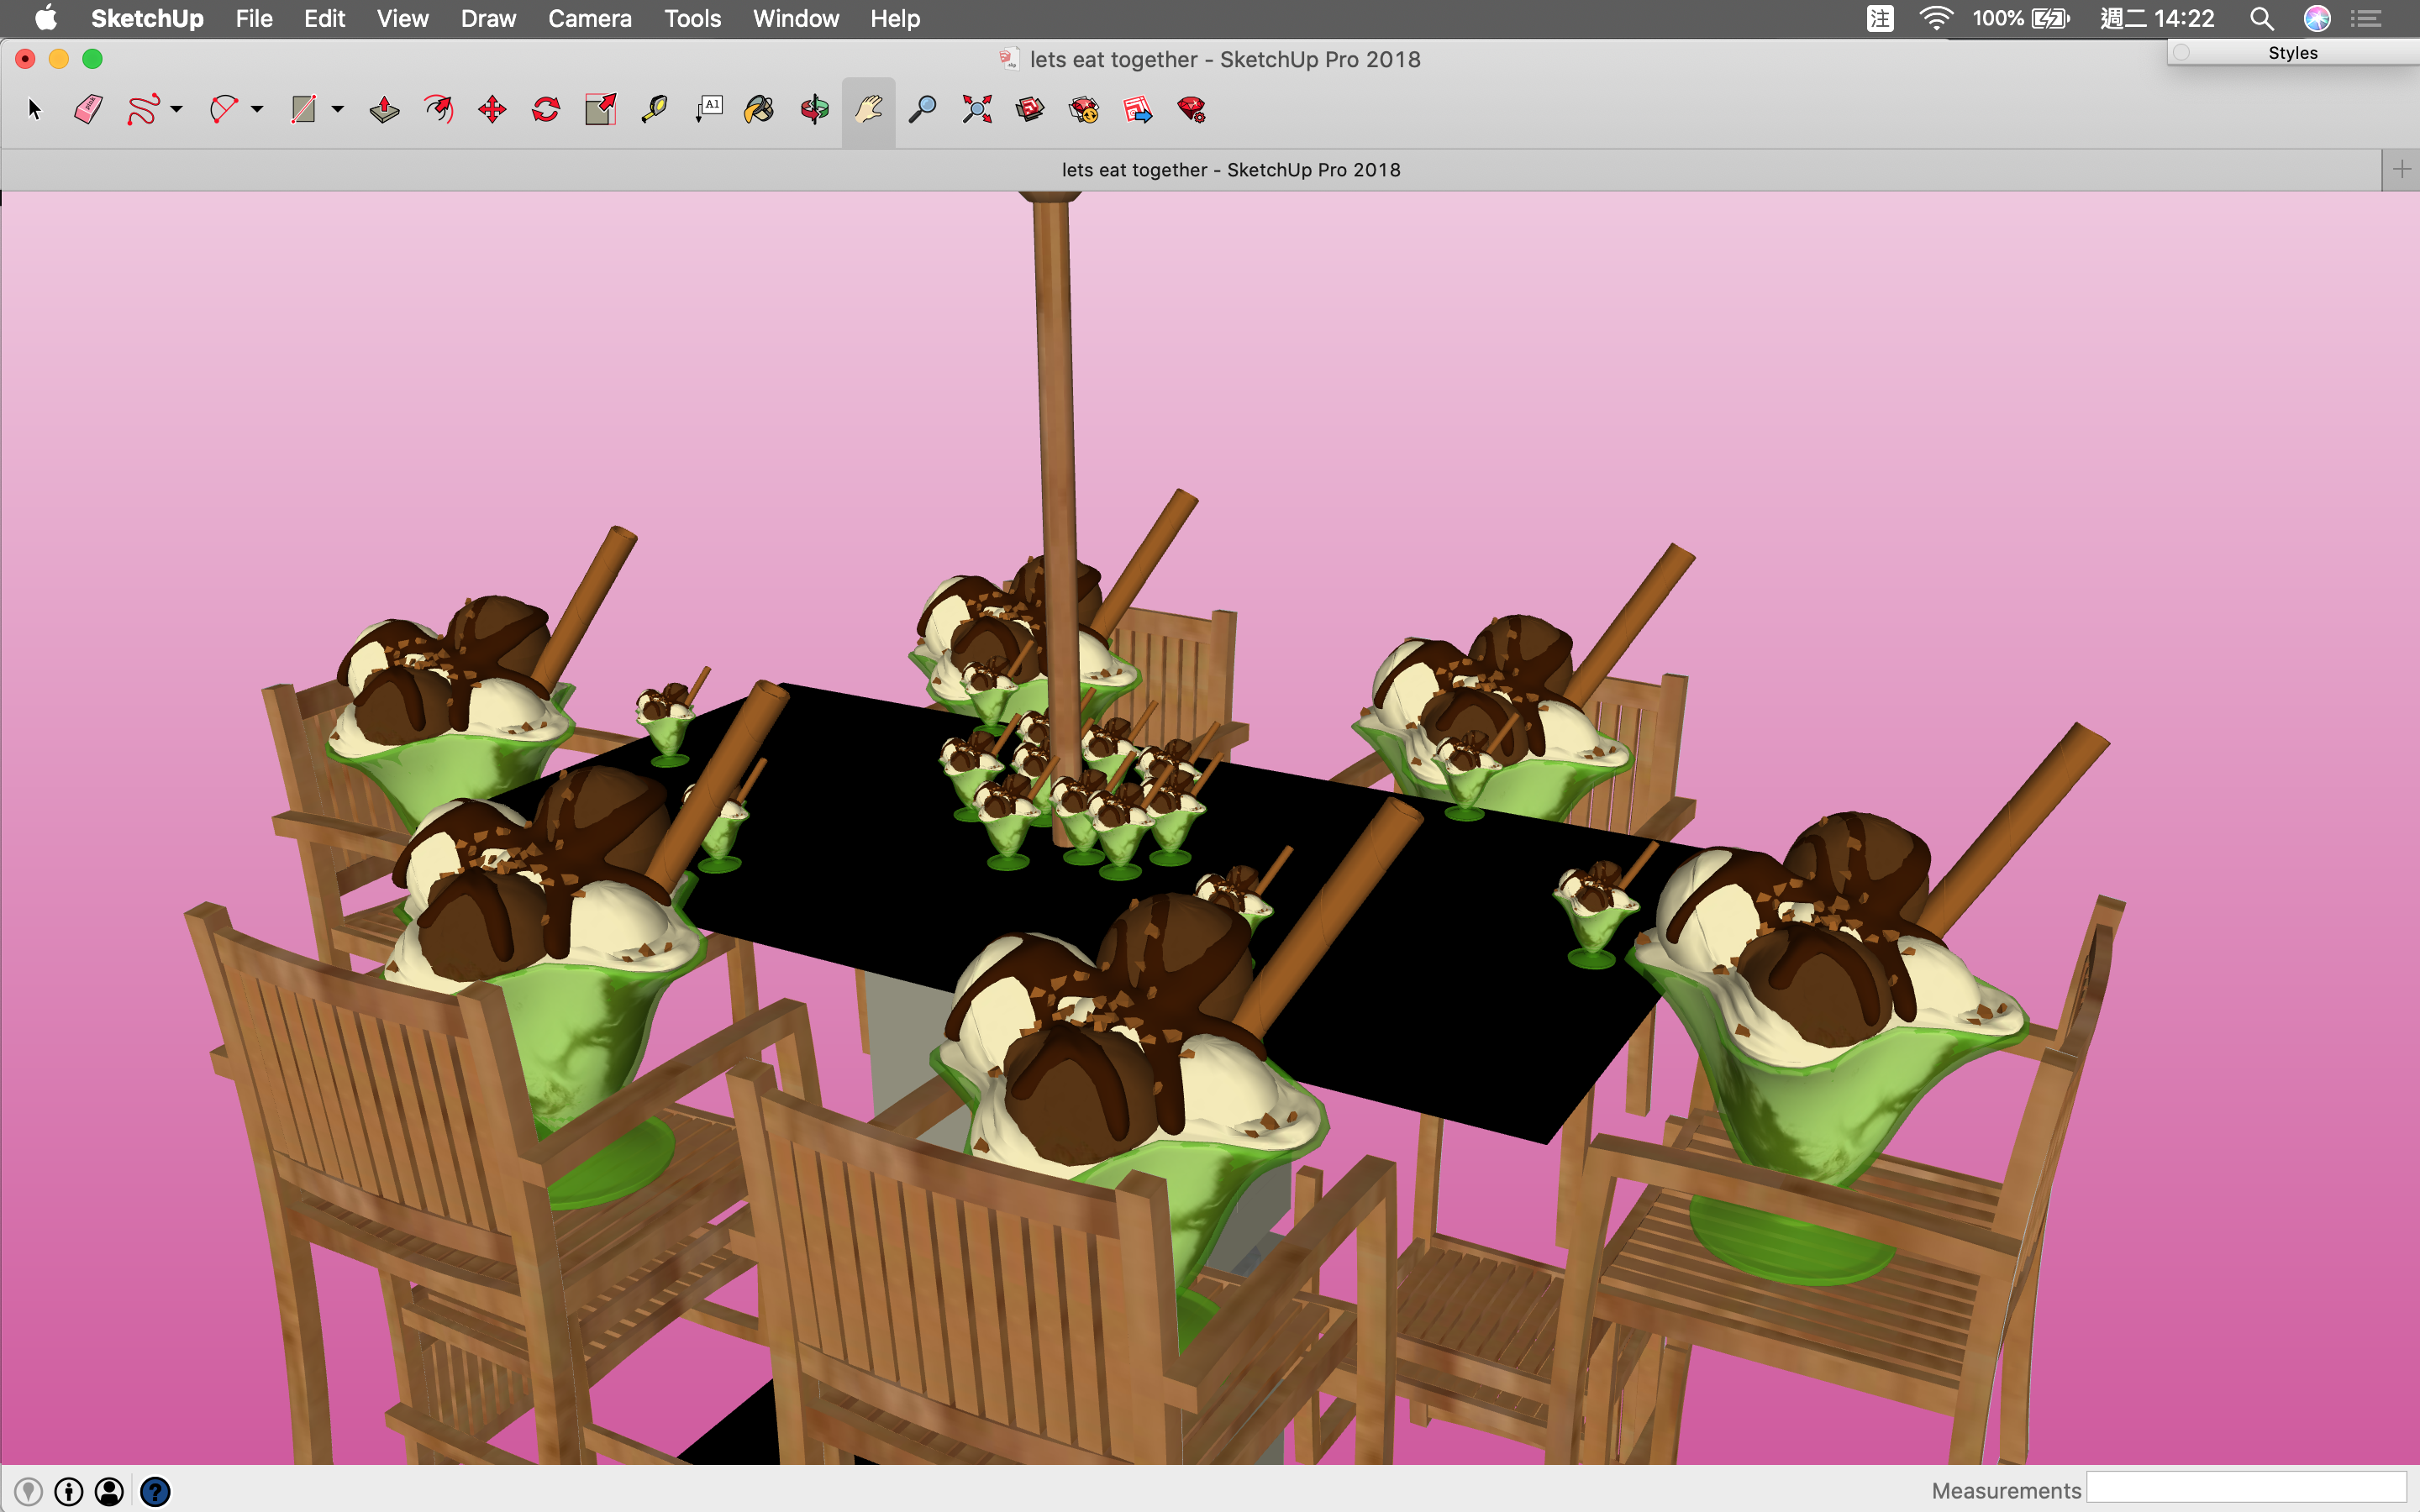Open the help question mark in status bar
Image resolution: width=2420 pixels, height=1512 pixels.
click(155, 1491)
